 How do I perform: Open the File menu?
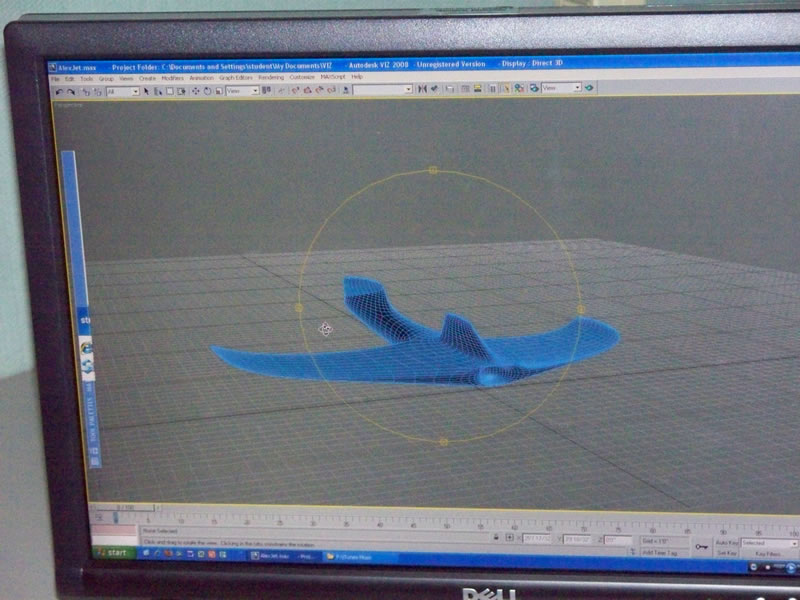point(55,79)
